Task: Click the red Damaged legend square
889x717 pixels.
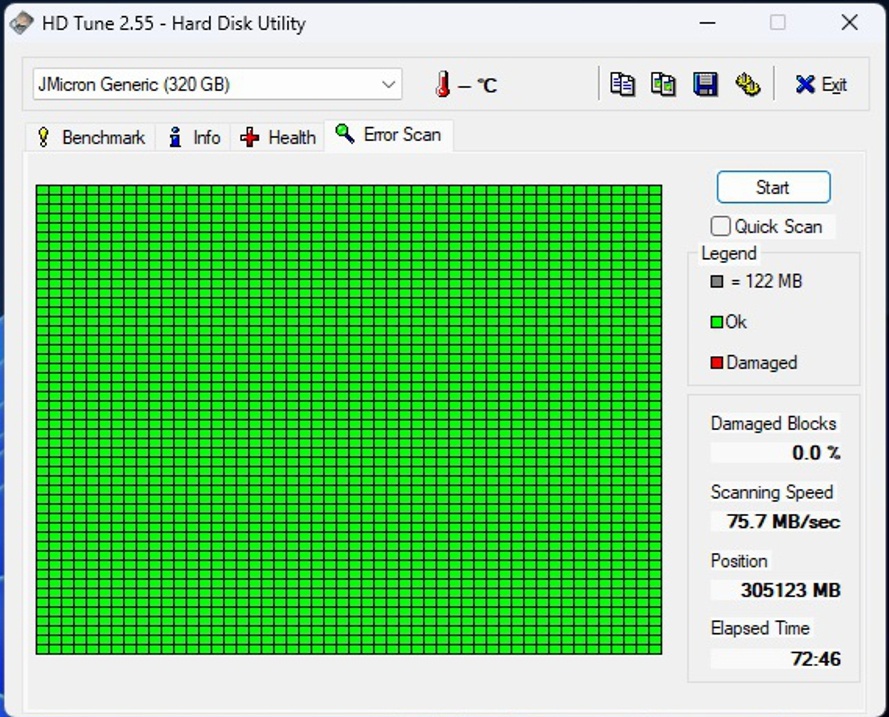Action: (x=716, y=363)
